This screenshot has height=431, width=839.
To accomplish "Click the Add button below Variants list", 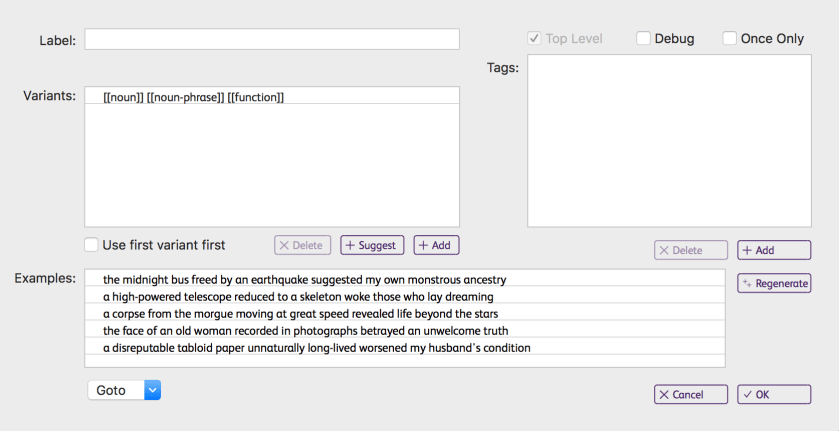I will pos(436,245).
